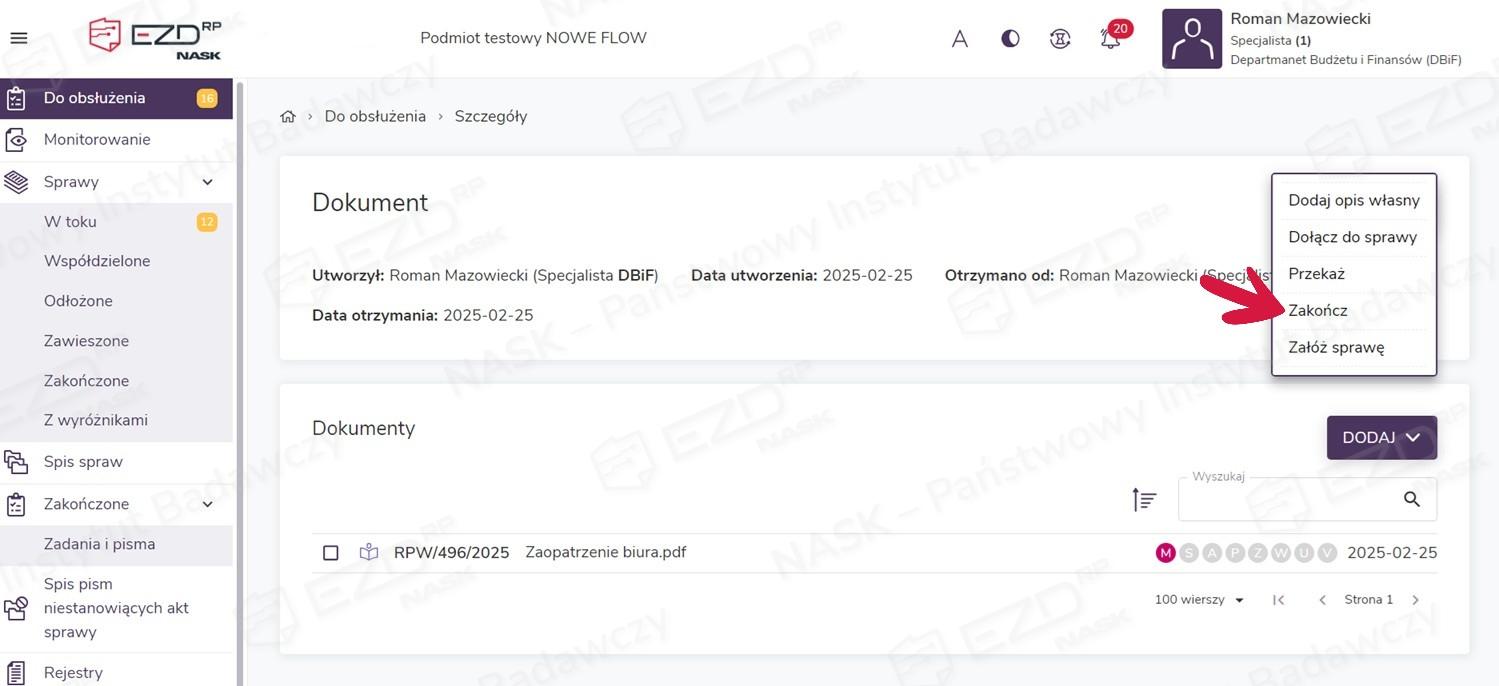Image resolution: width=1499 pixels, height=686 pixels.
Task: Open Roman Mazowiecki user avatar
Action: [1191, 39]
